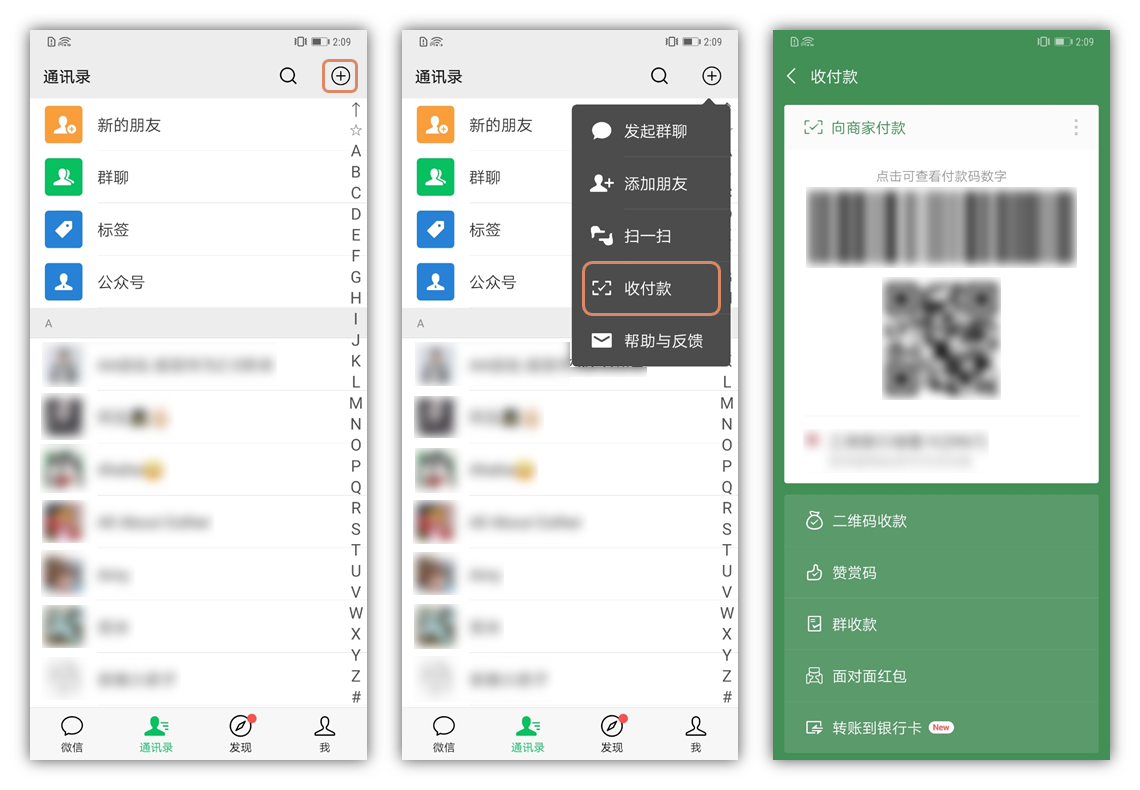Screen dimensions: 1140x790
Task: Jump to letter H in left index bar
Action: [x=356, y=298]
